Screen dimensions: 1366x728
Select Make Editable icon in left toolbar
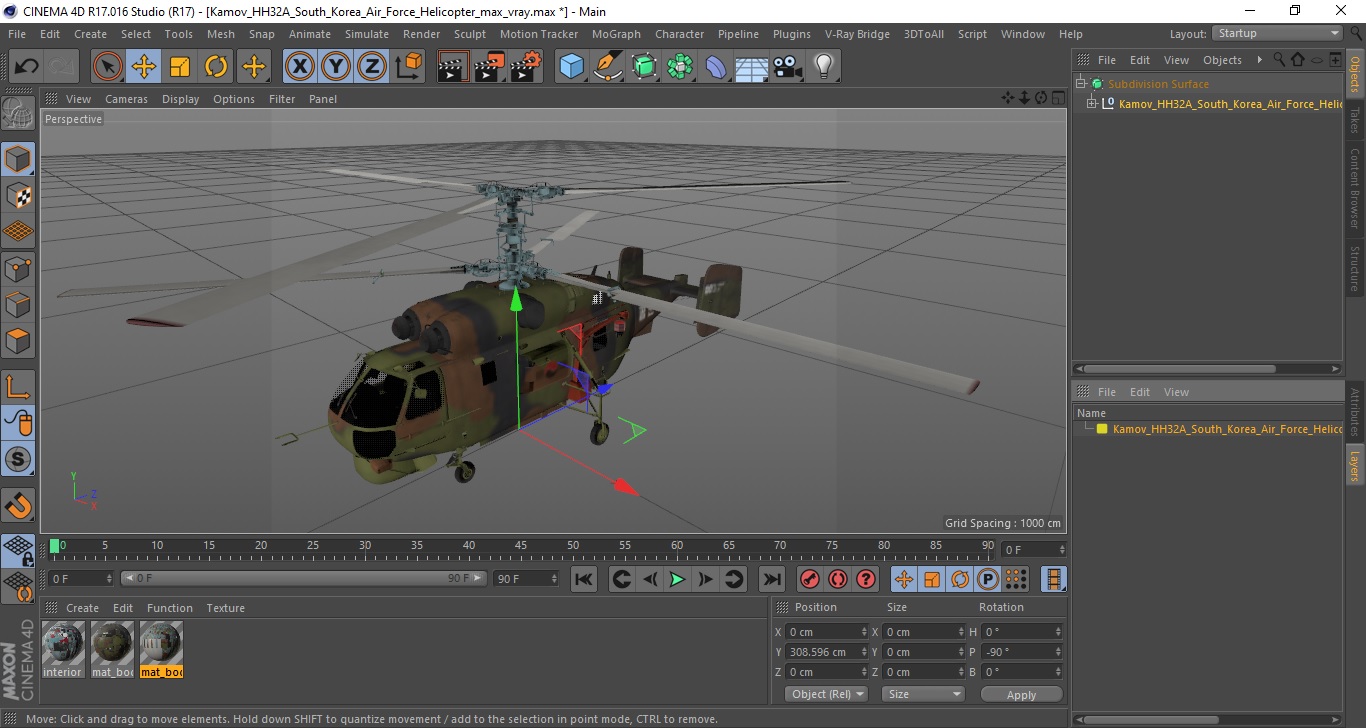18,113
